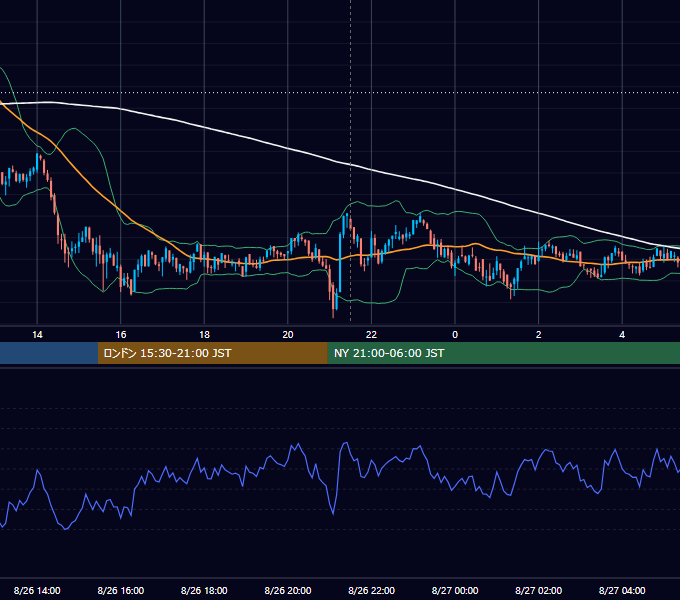Click the 2 hour axis label
Viewport: 680px width, 600px height.
tap(539, 335)
